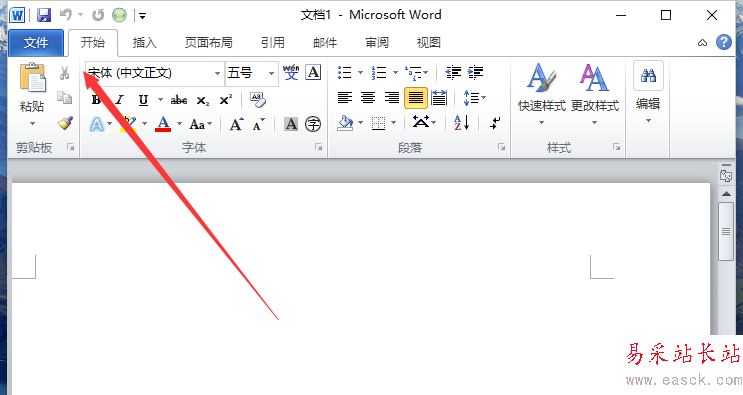Screen dimensions: 743x395
Task: Open the 五号 font size dropdown
Action: [272, 73]
